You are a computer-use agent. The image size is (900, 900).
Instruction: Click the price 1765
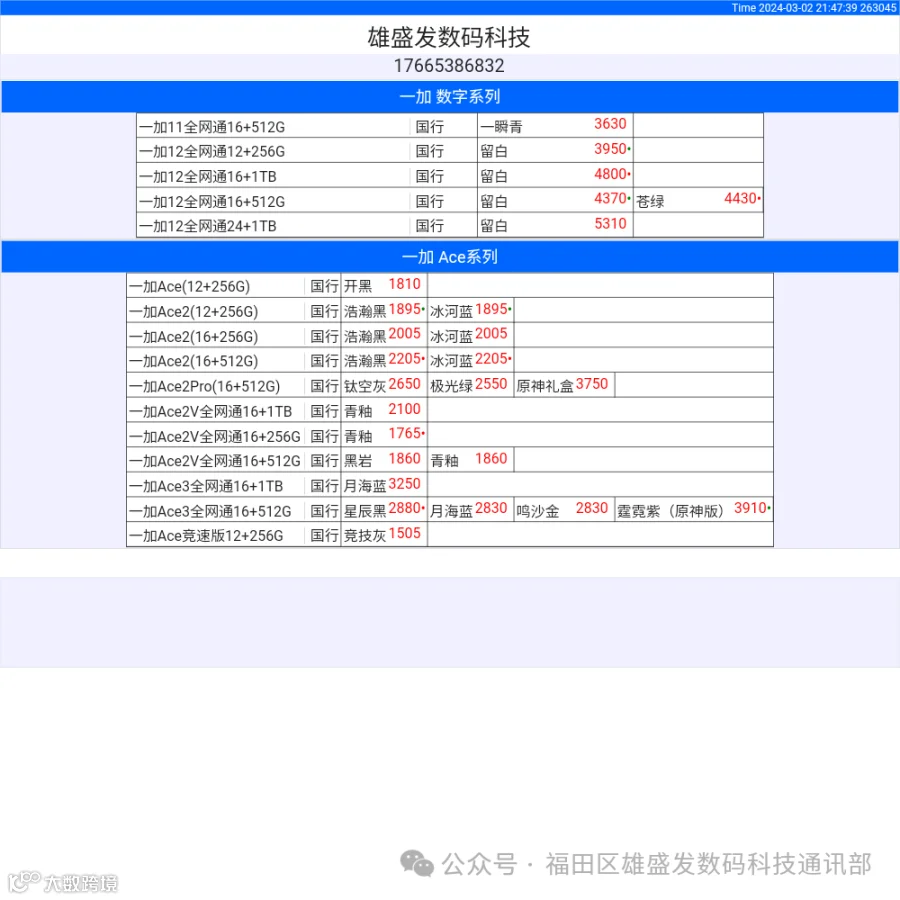point(405,433)
